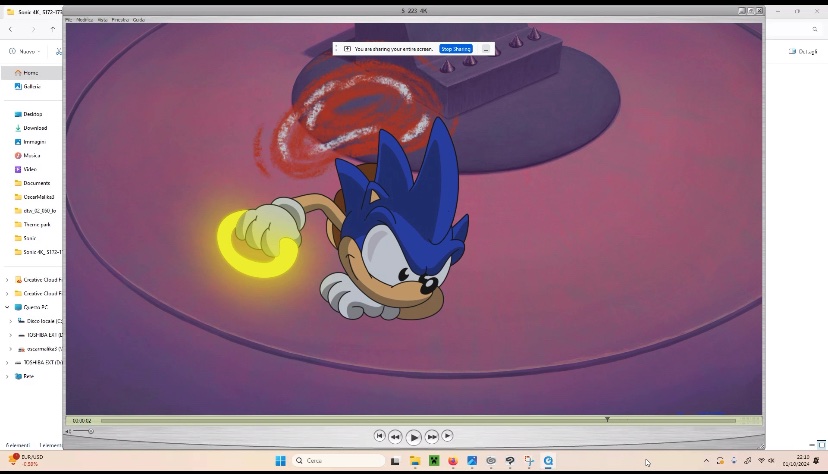The width and height of the screenshot is (828, 474).
Task: Show hidden system tray icons
Action: pyautogui.click(x=706, y=461)
